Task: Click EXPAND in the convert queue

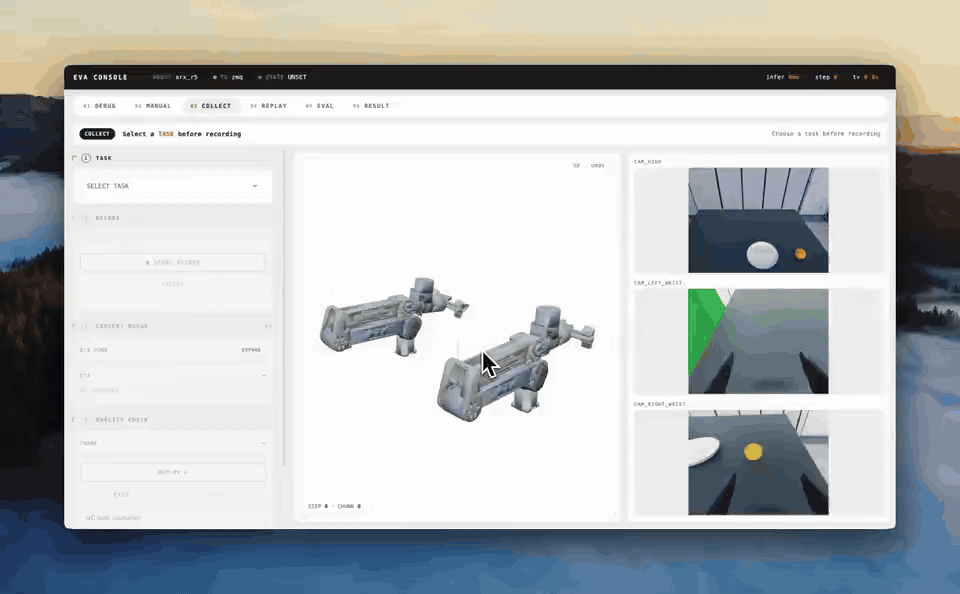Action: pos(251,350)
